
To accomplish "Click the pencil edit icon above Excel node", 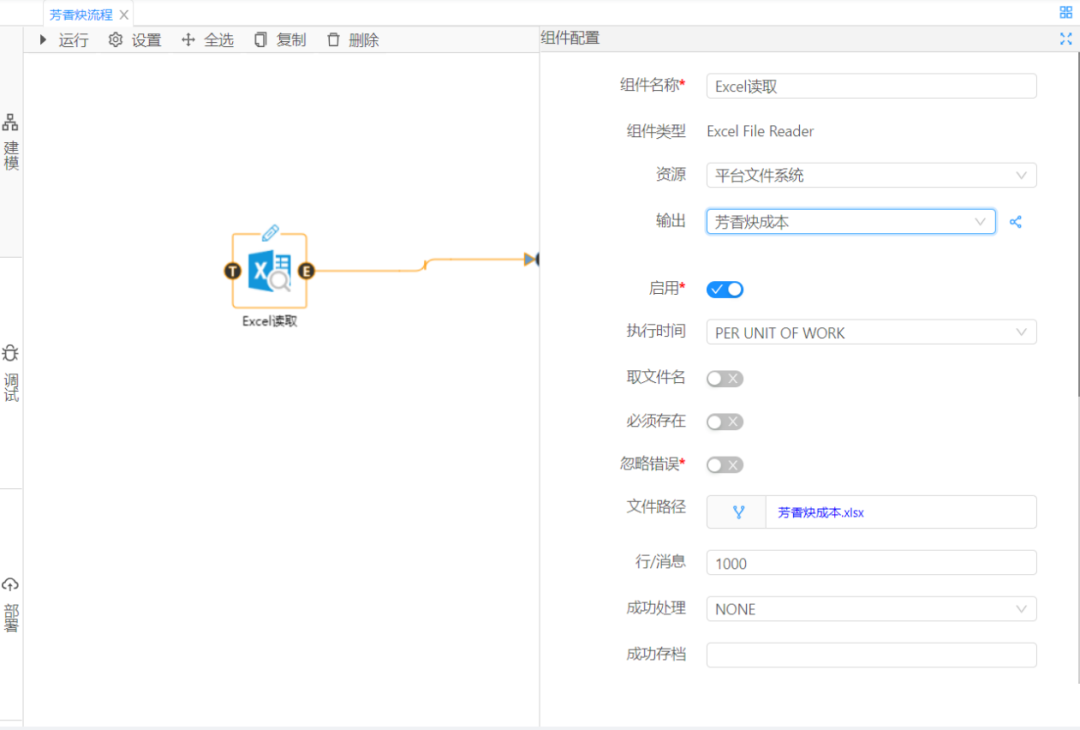I will [270, 233].
